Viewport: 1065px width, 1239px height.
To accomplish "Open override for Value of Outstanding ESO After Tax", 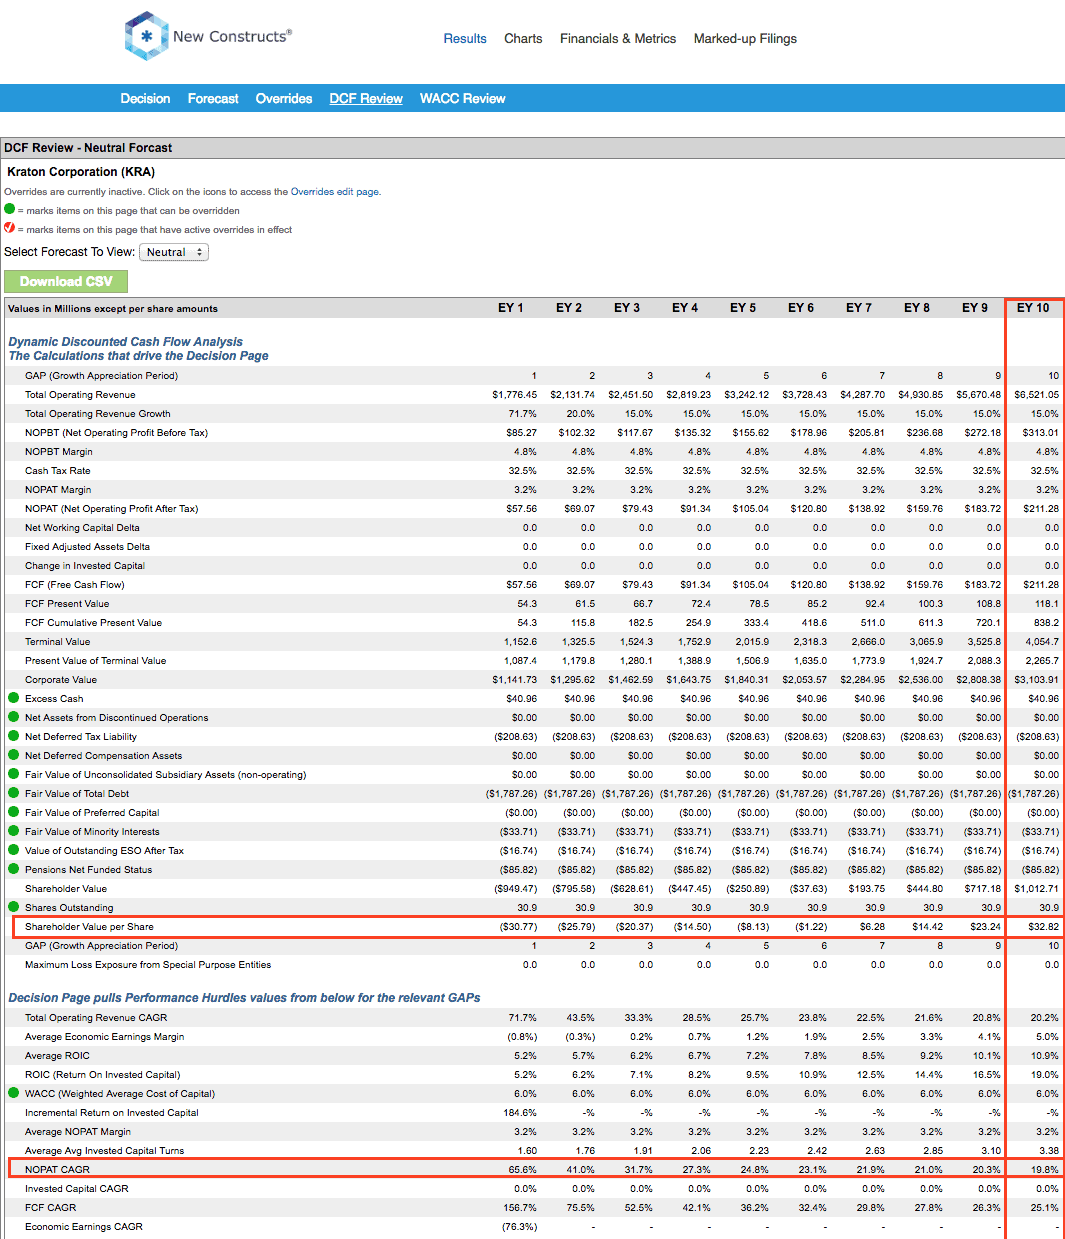I will coord(14,850).
